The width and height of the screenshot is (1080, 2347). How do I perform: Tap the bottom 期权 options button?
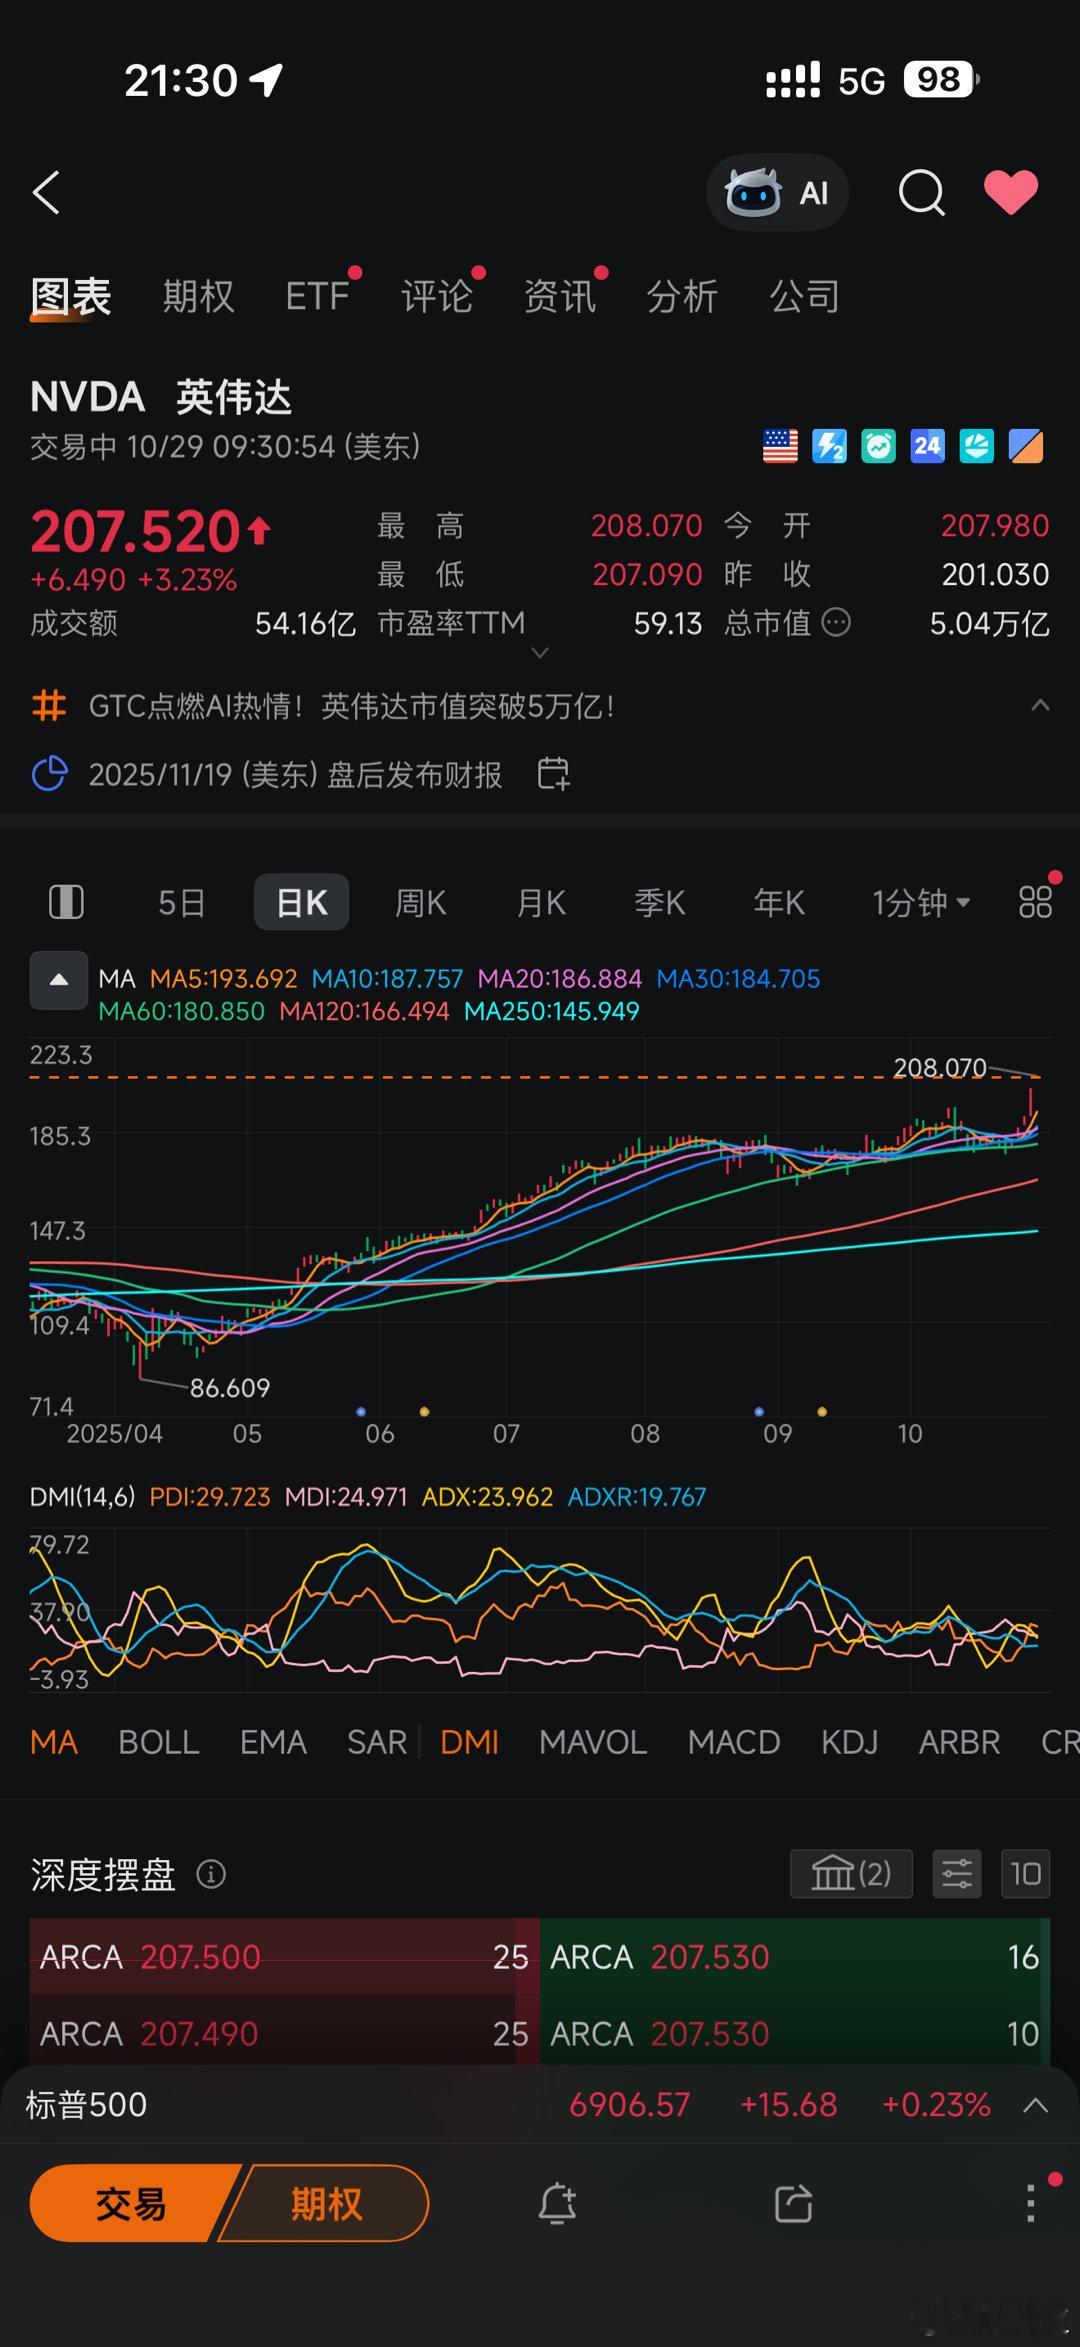tap(326, 2203)
